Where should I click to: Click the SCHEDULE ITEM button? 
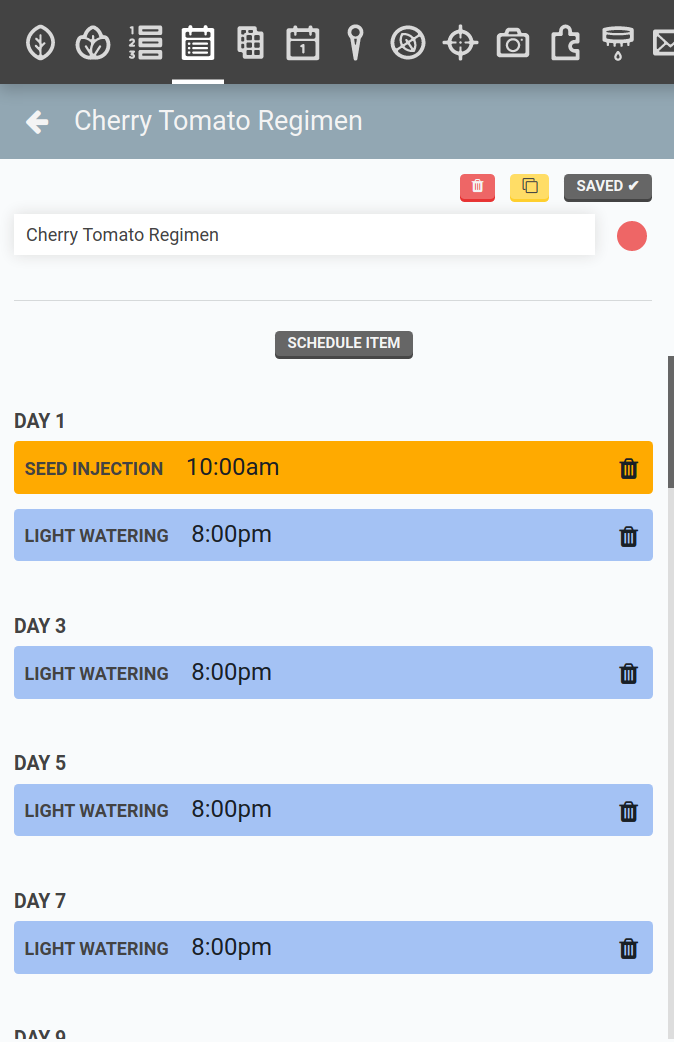(343, 344)
